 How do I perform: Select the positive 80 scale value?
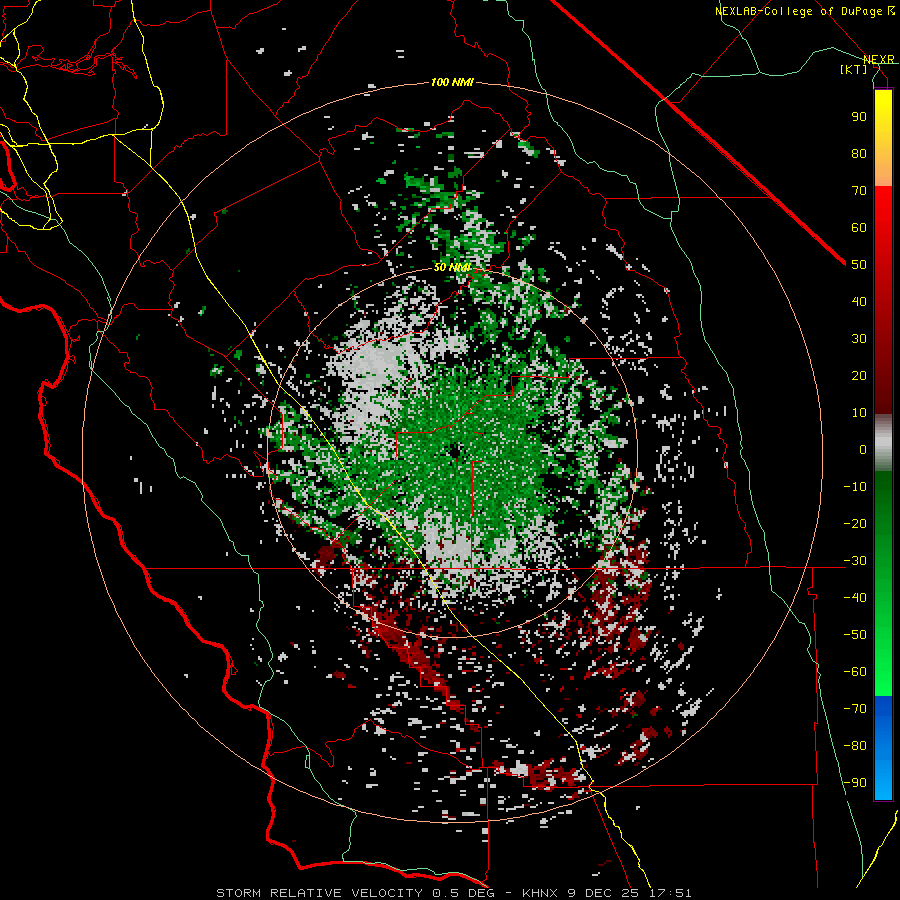[x=859, y=153]
